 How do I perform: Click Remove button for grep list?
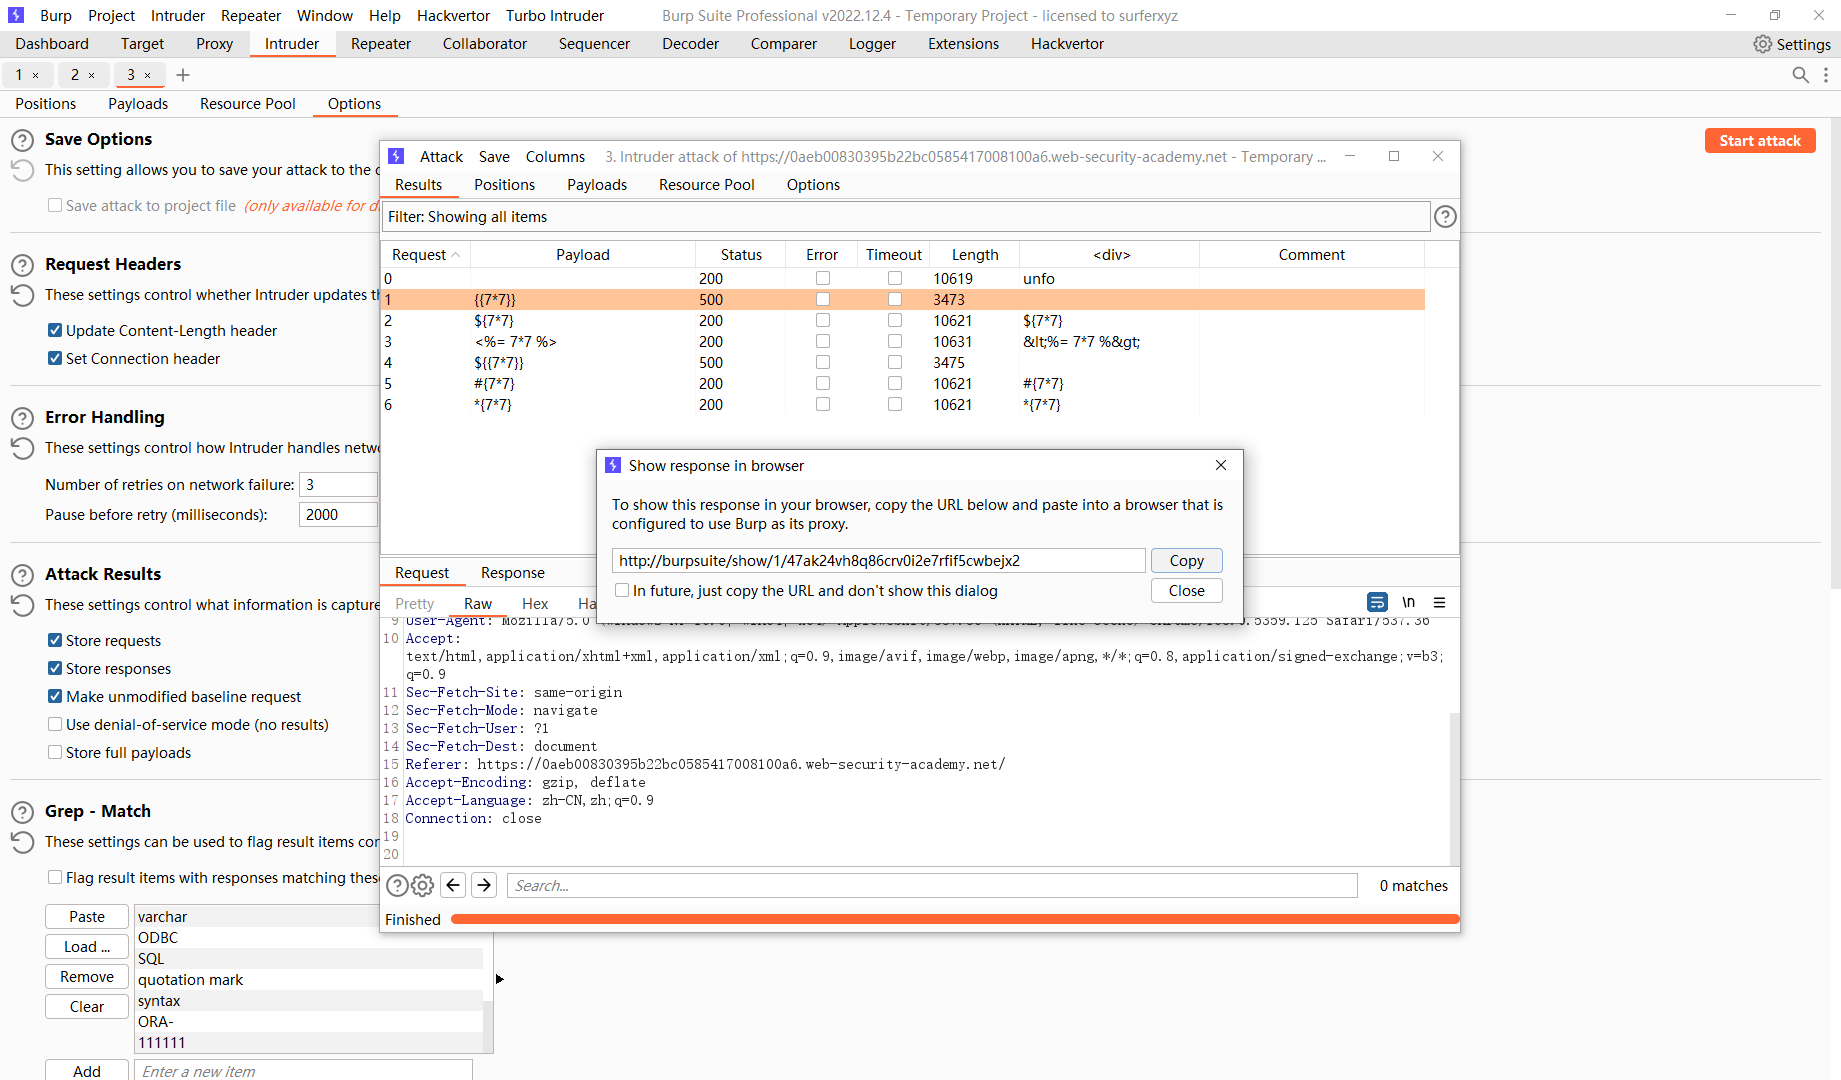click(87, 977)
